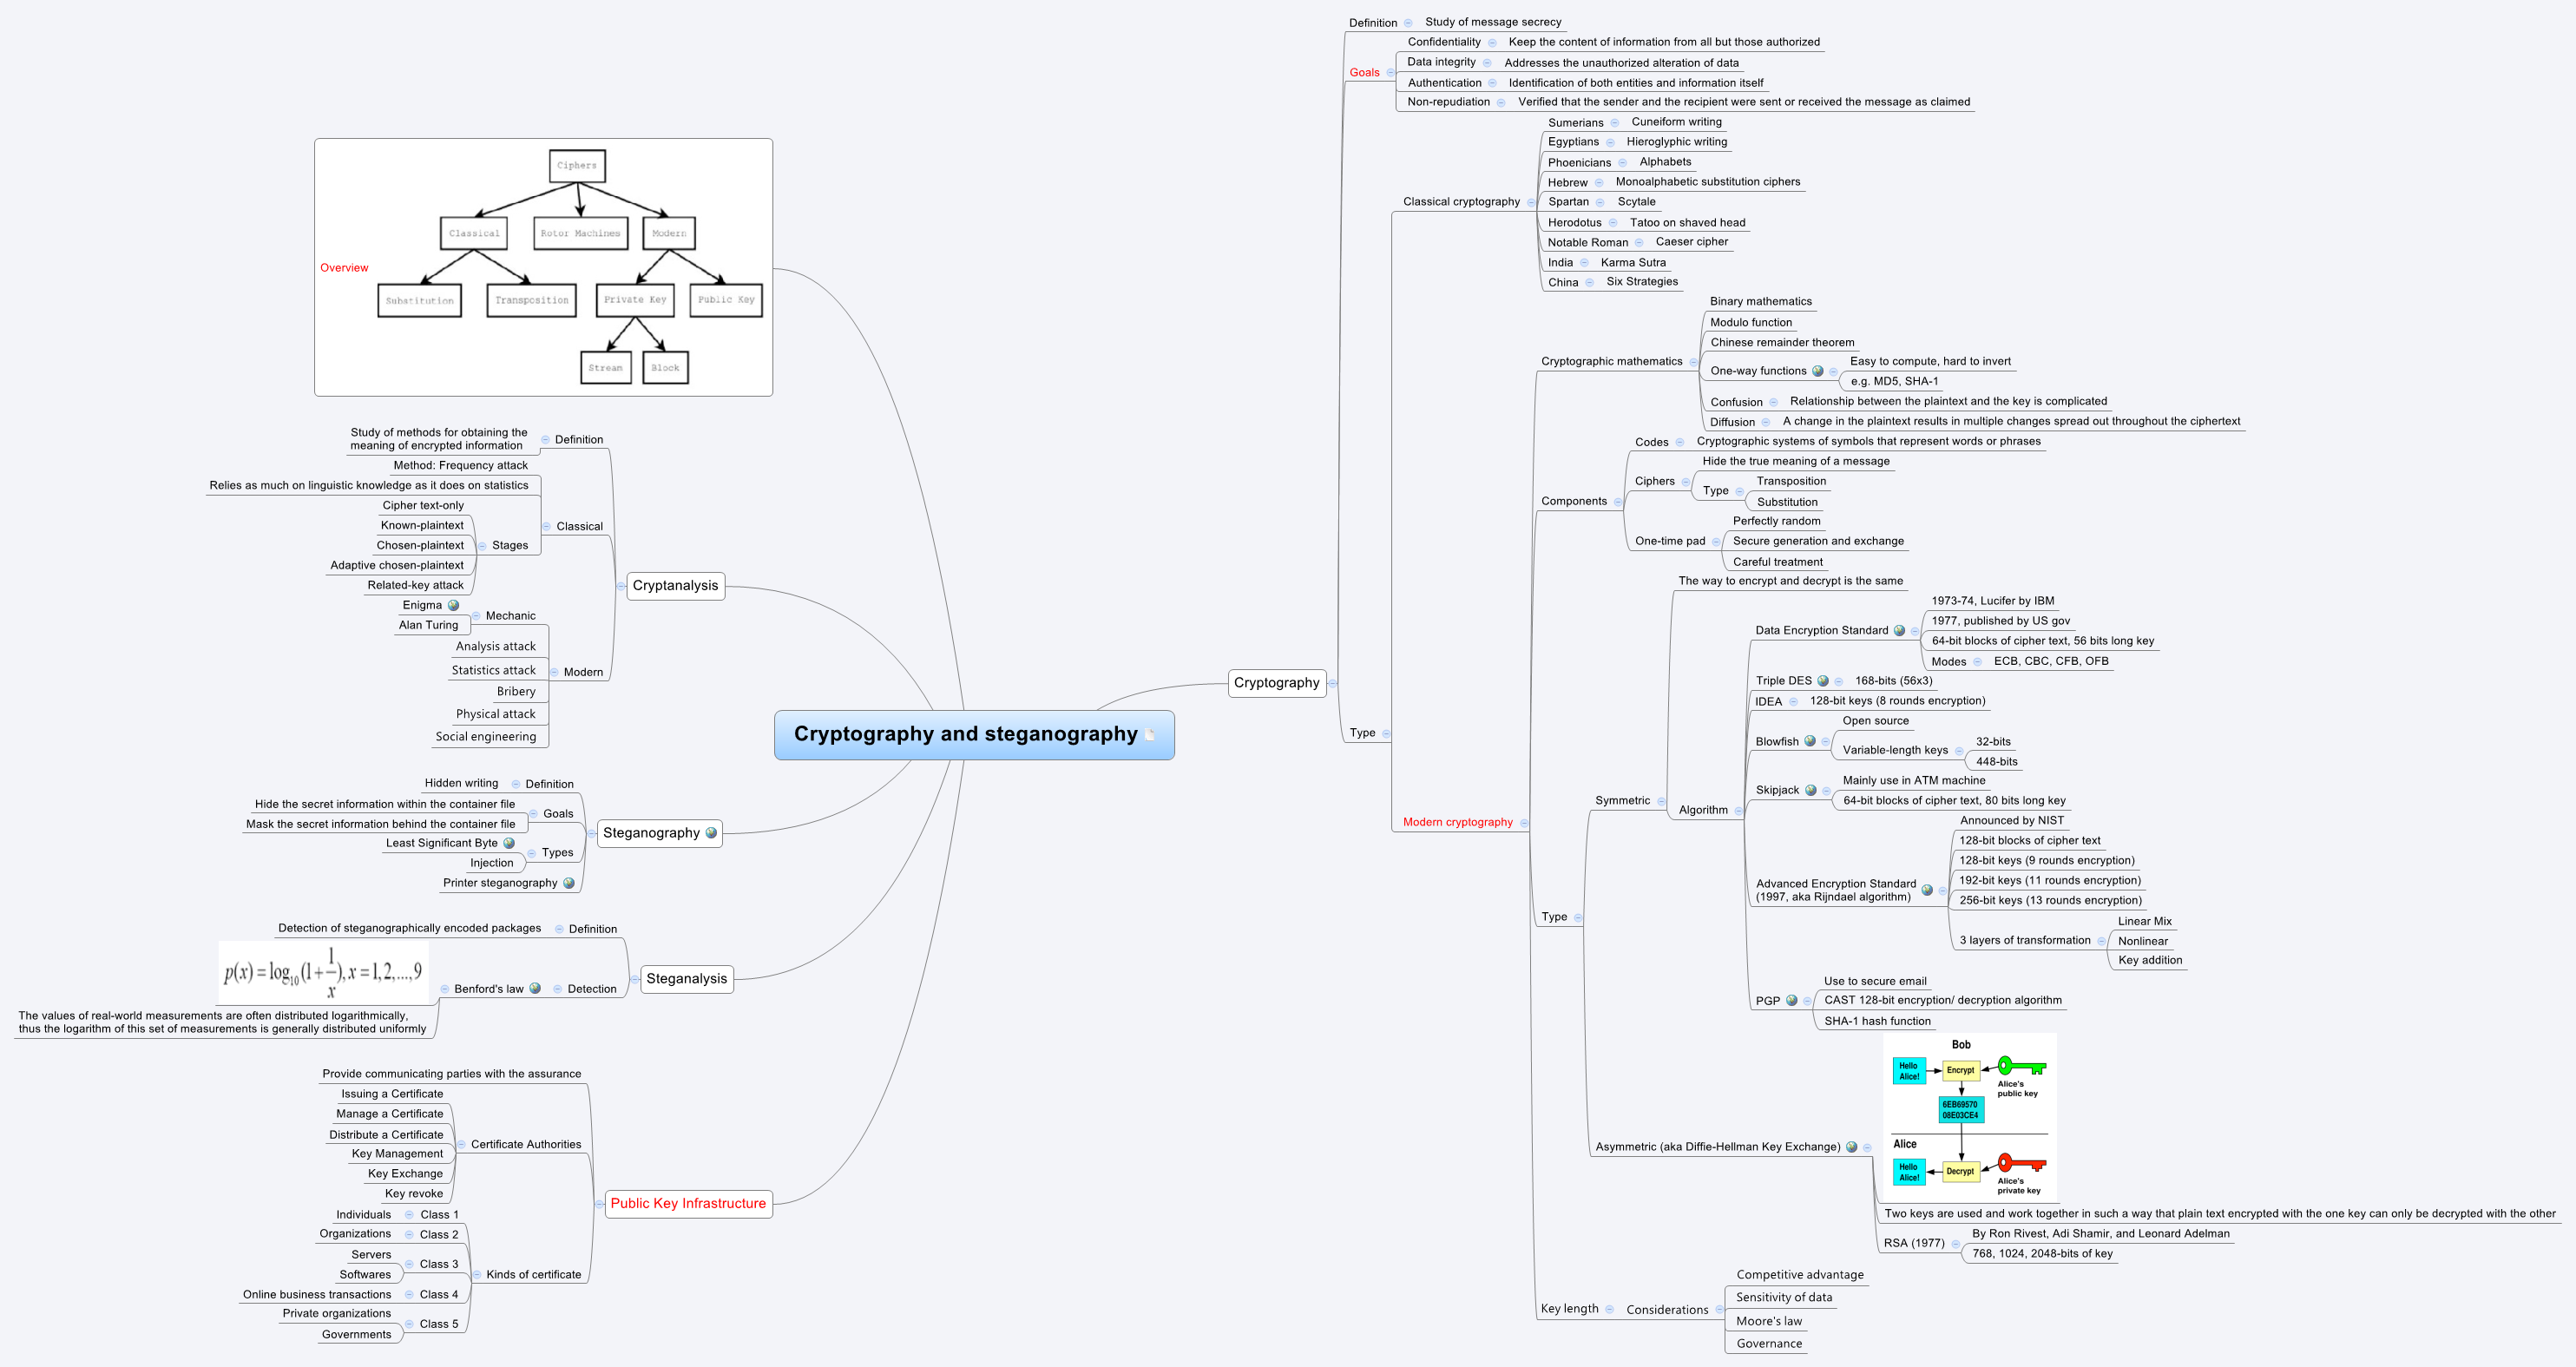Viewport: 2576px width, 1367px height.
Task: Collapse the Modern cryptography branch
Action: 1524,823
